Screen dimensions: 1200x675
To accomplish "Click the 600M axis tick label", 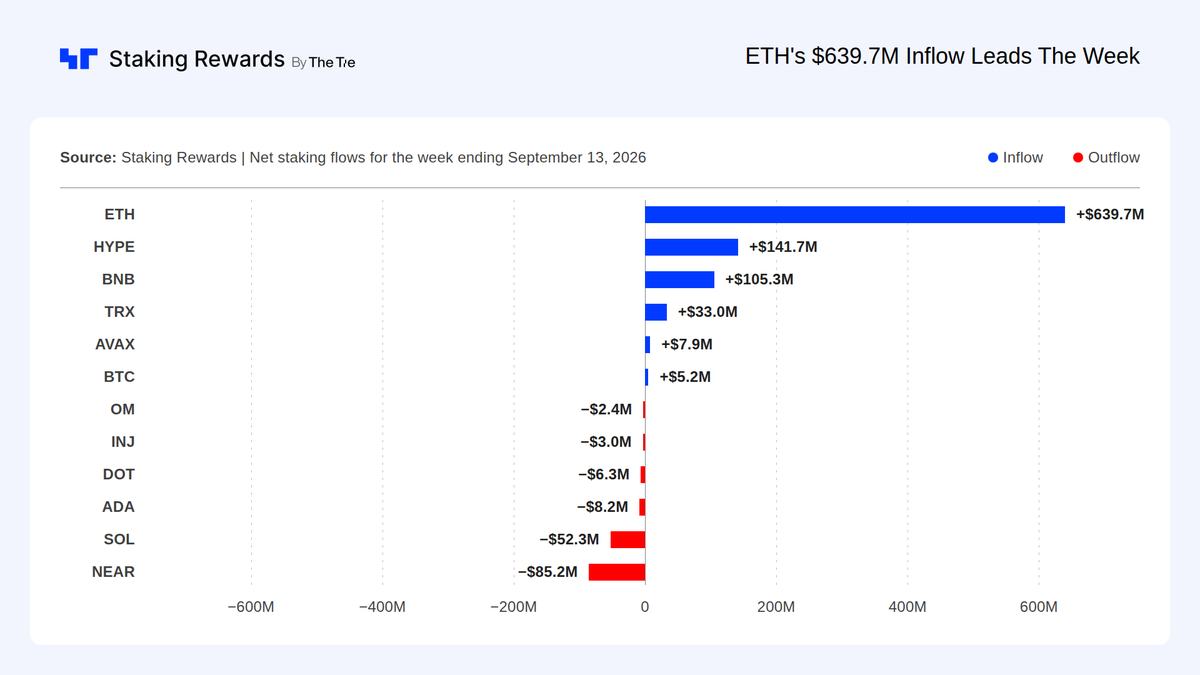I will 1038,606.
